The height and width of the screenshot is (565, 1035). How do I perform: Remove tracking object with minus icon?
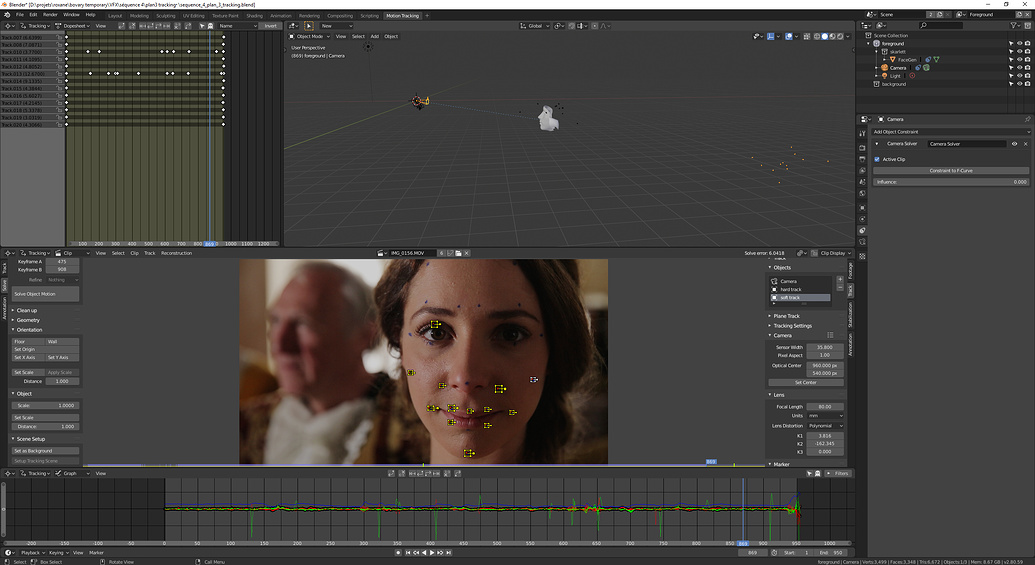(840, 288)
